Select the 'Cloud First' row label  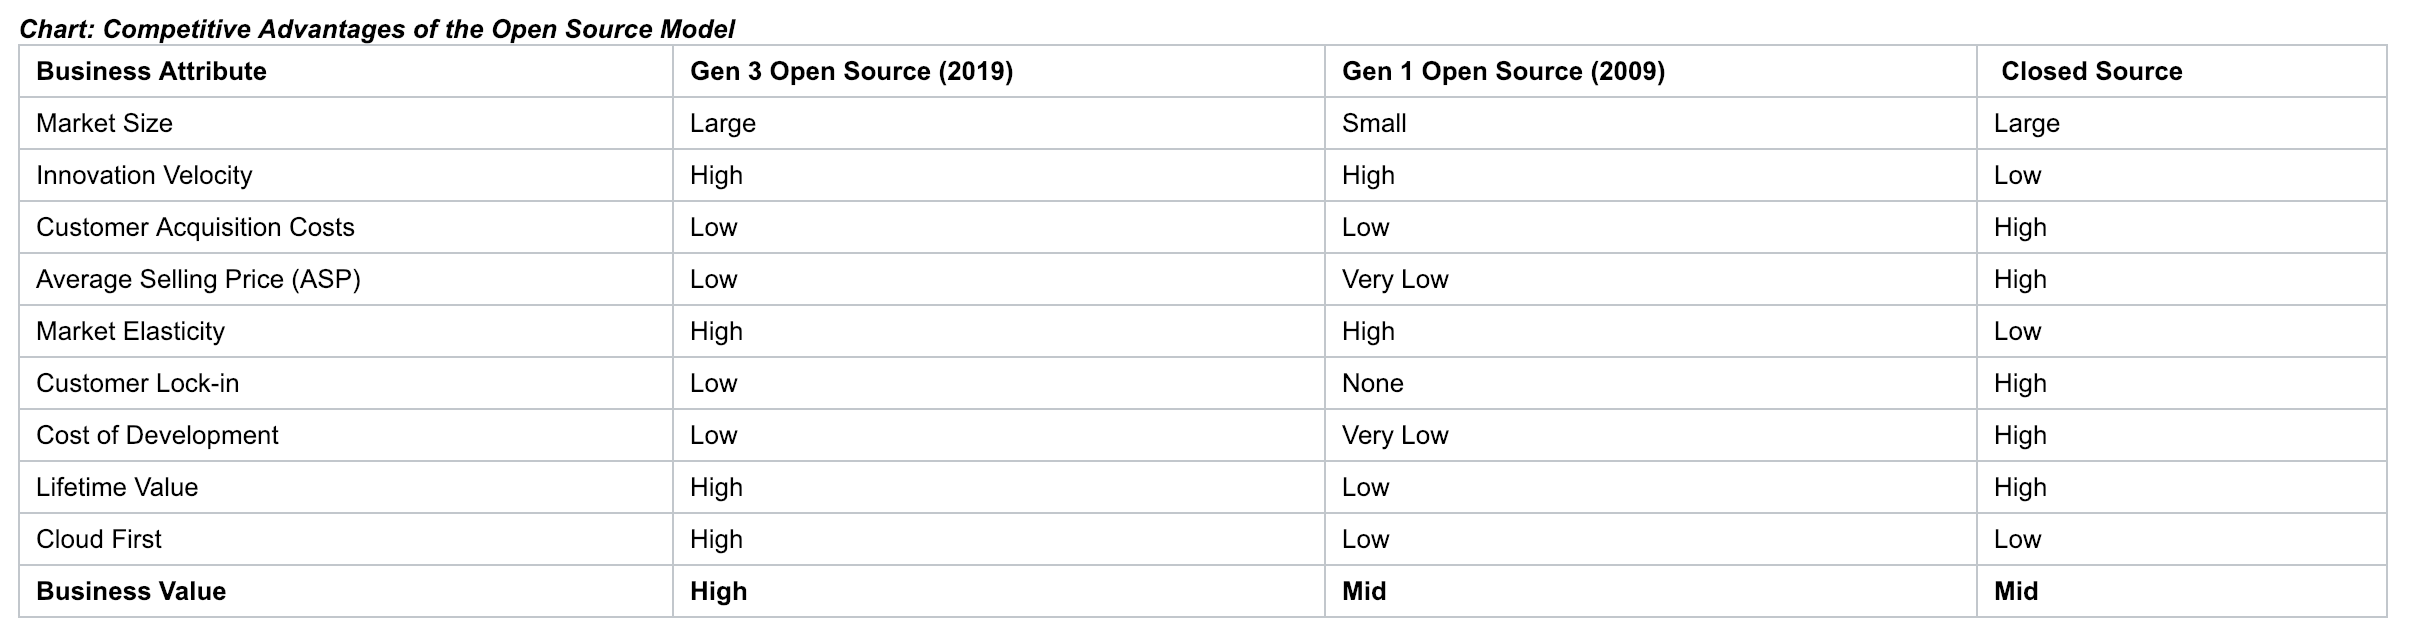(x=98, y=539)
